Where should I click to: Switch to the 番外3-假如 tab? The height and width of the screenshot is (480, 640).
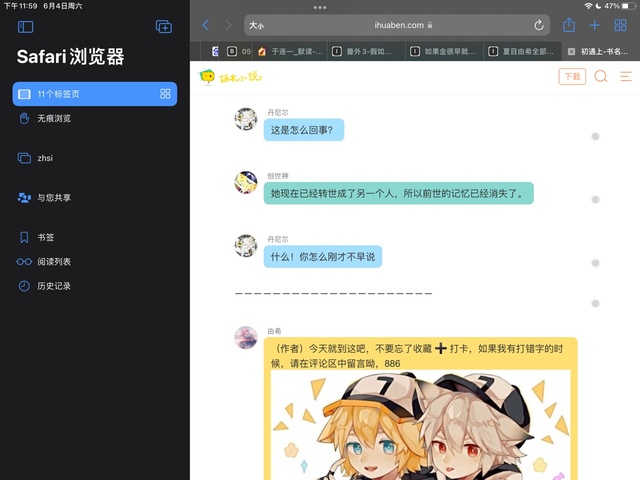[x=367, y=51]
